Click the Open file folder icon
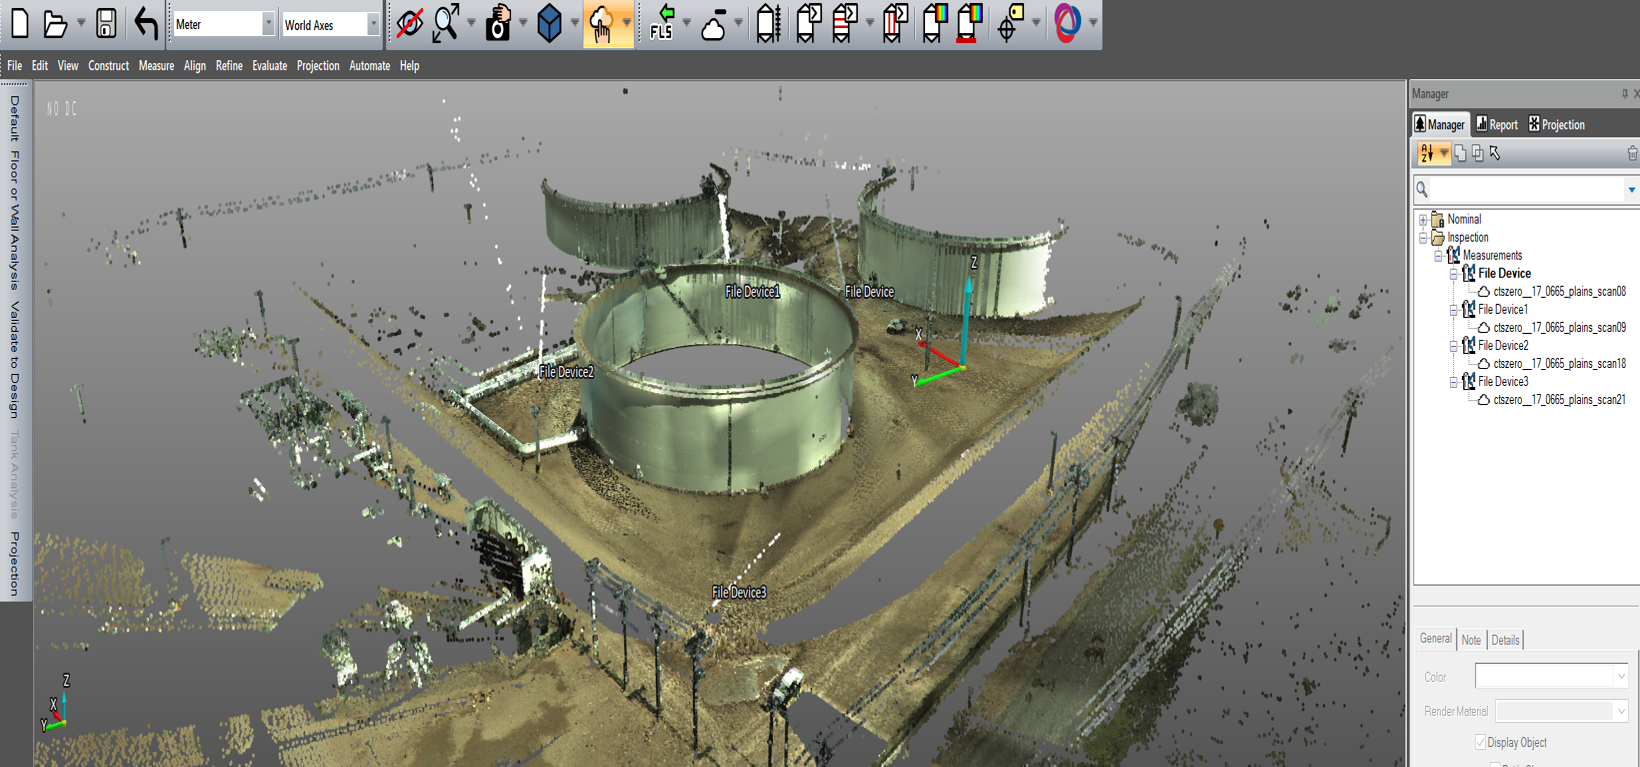This screenshot has height=767, width=1640. (56, 23)
